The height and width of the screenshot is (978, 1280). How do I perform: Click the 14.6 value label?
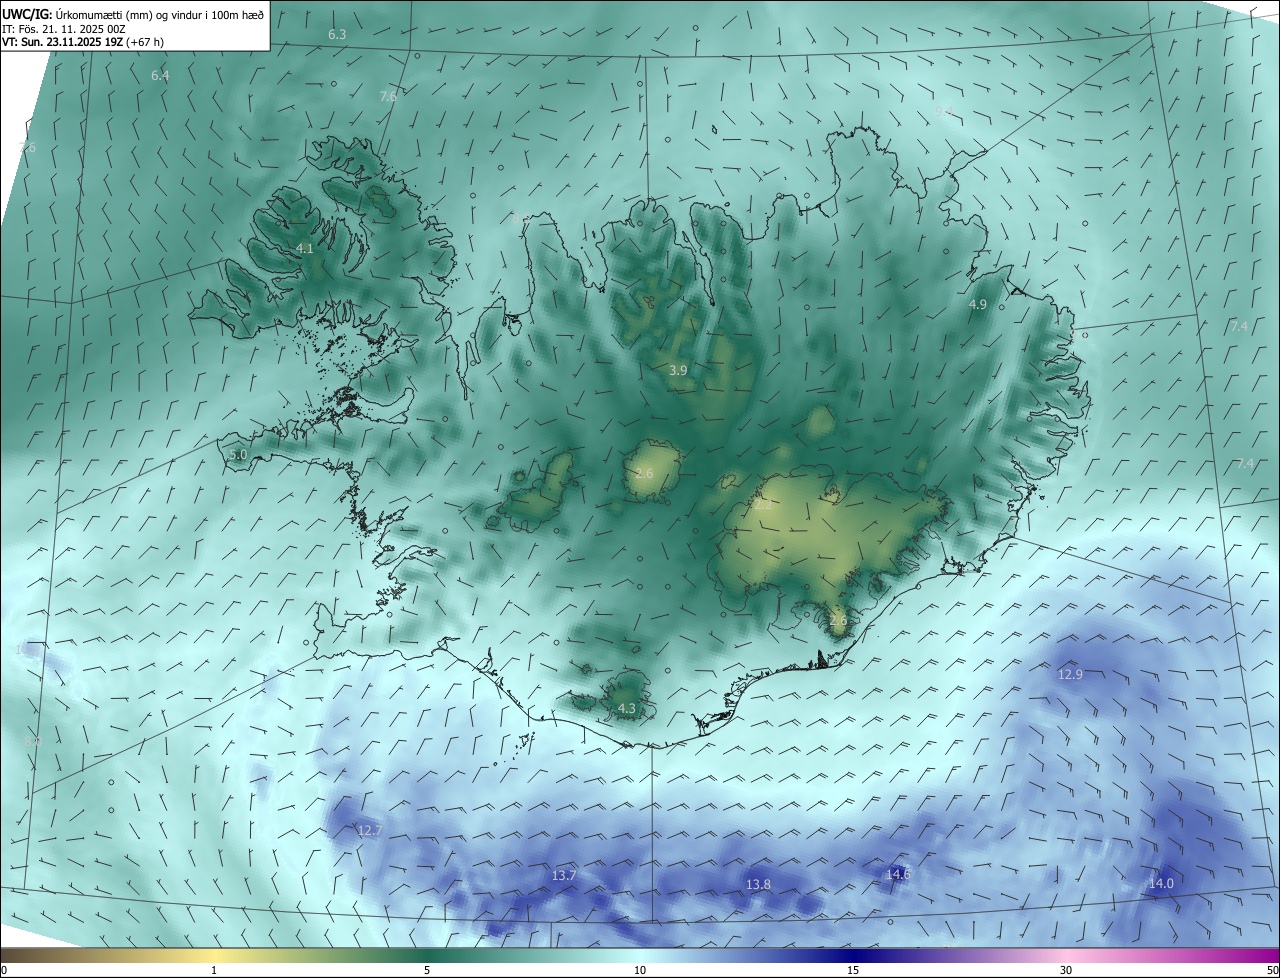pyautogui.click(x=898, y=874)
